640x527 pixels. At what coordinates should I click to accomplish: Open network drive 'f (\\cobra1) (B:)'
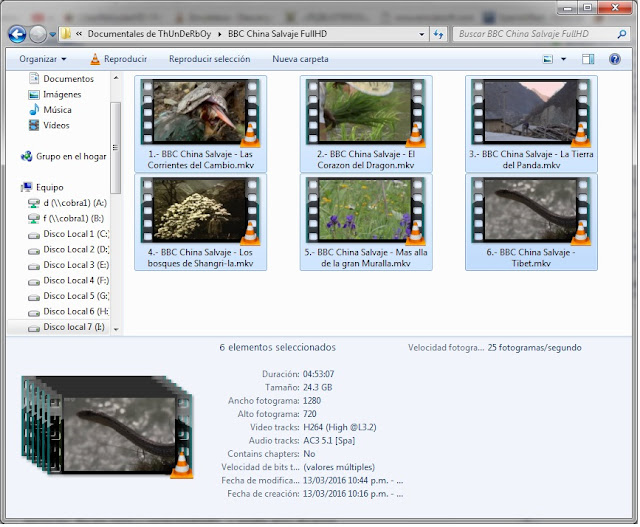73,218
